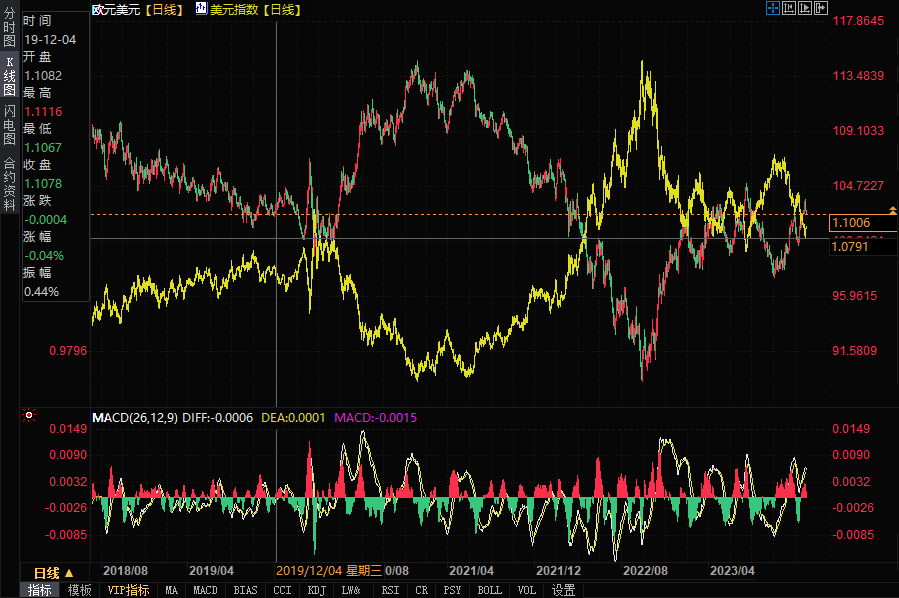Choose the KDJ indicator

[x=316, y=590]
